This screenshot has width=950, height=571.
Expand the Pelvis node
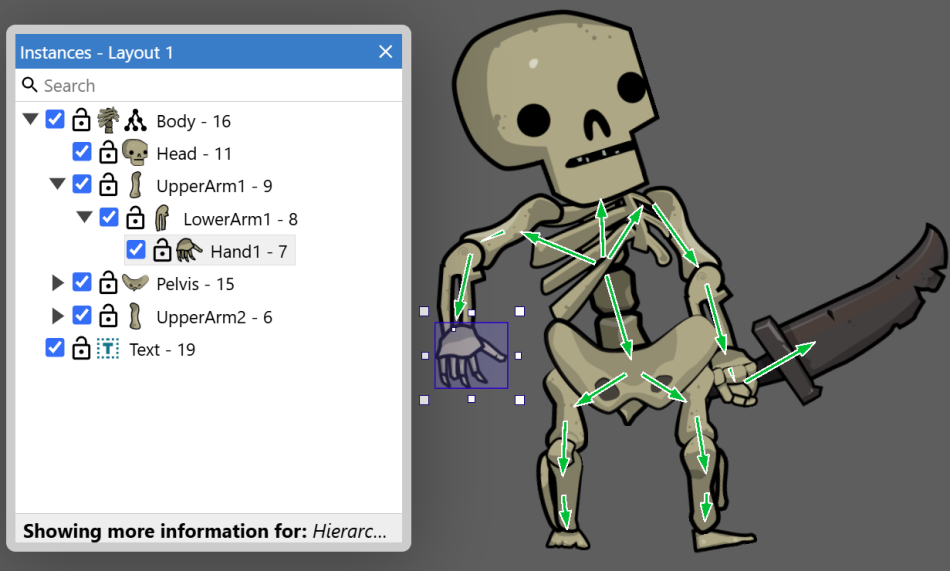58,284
